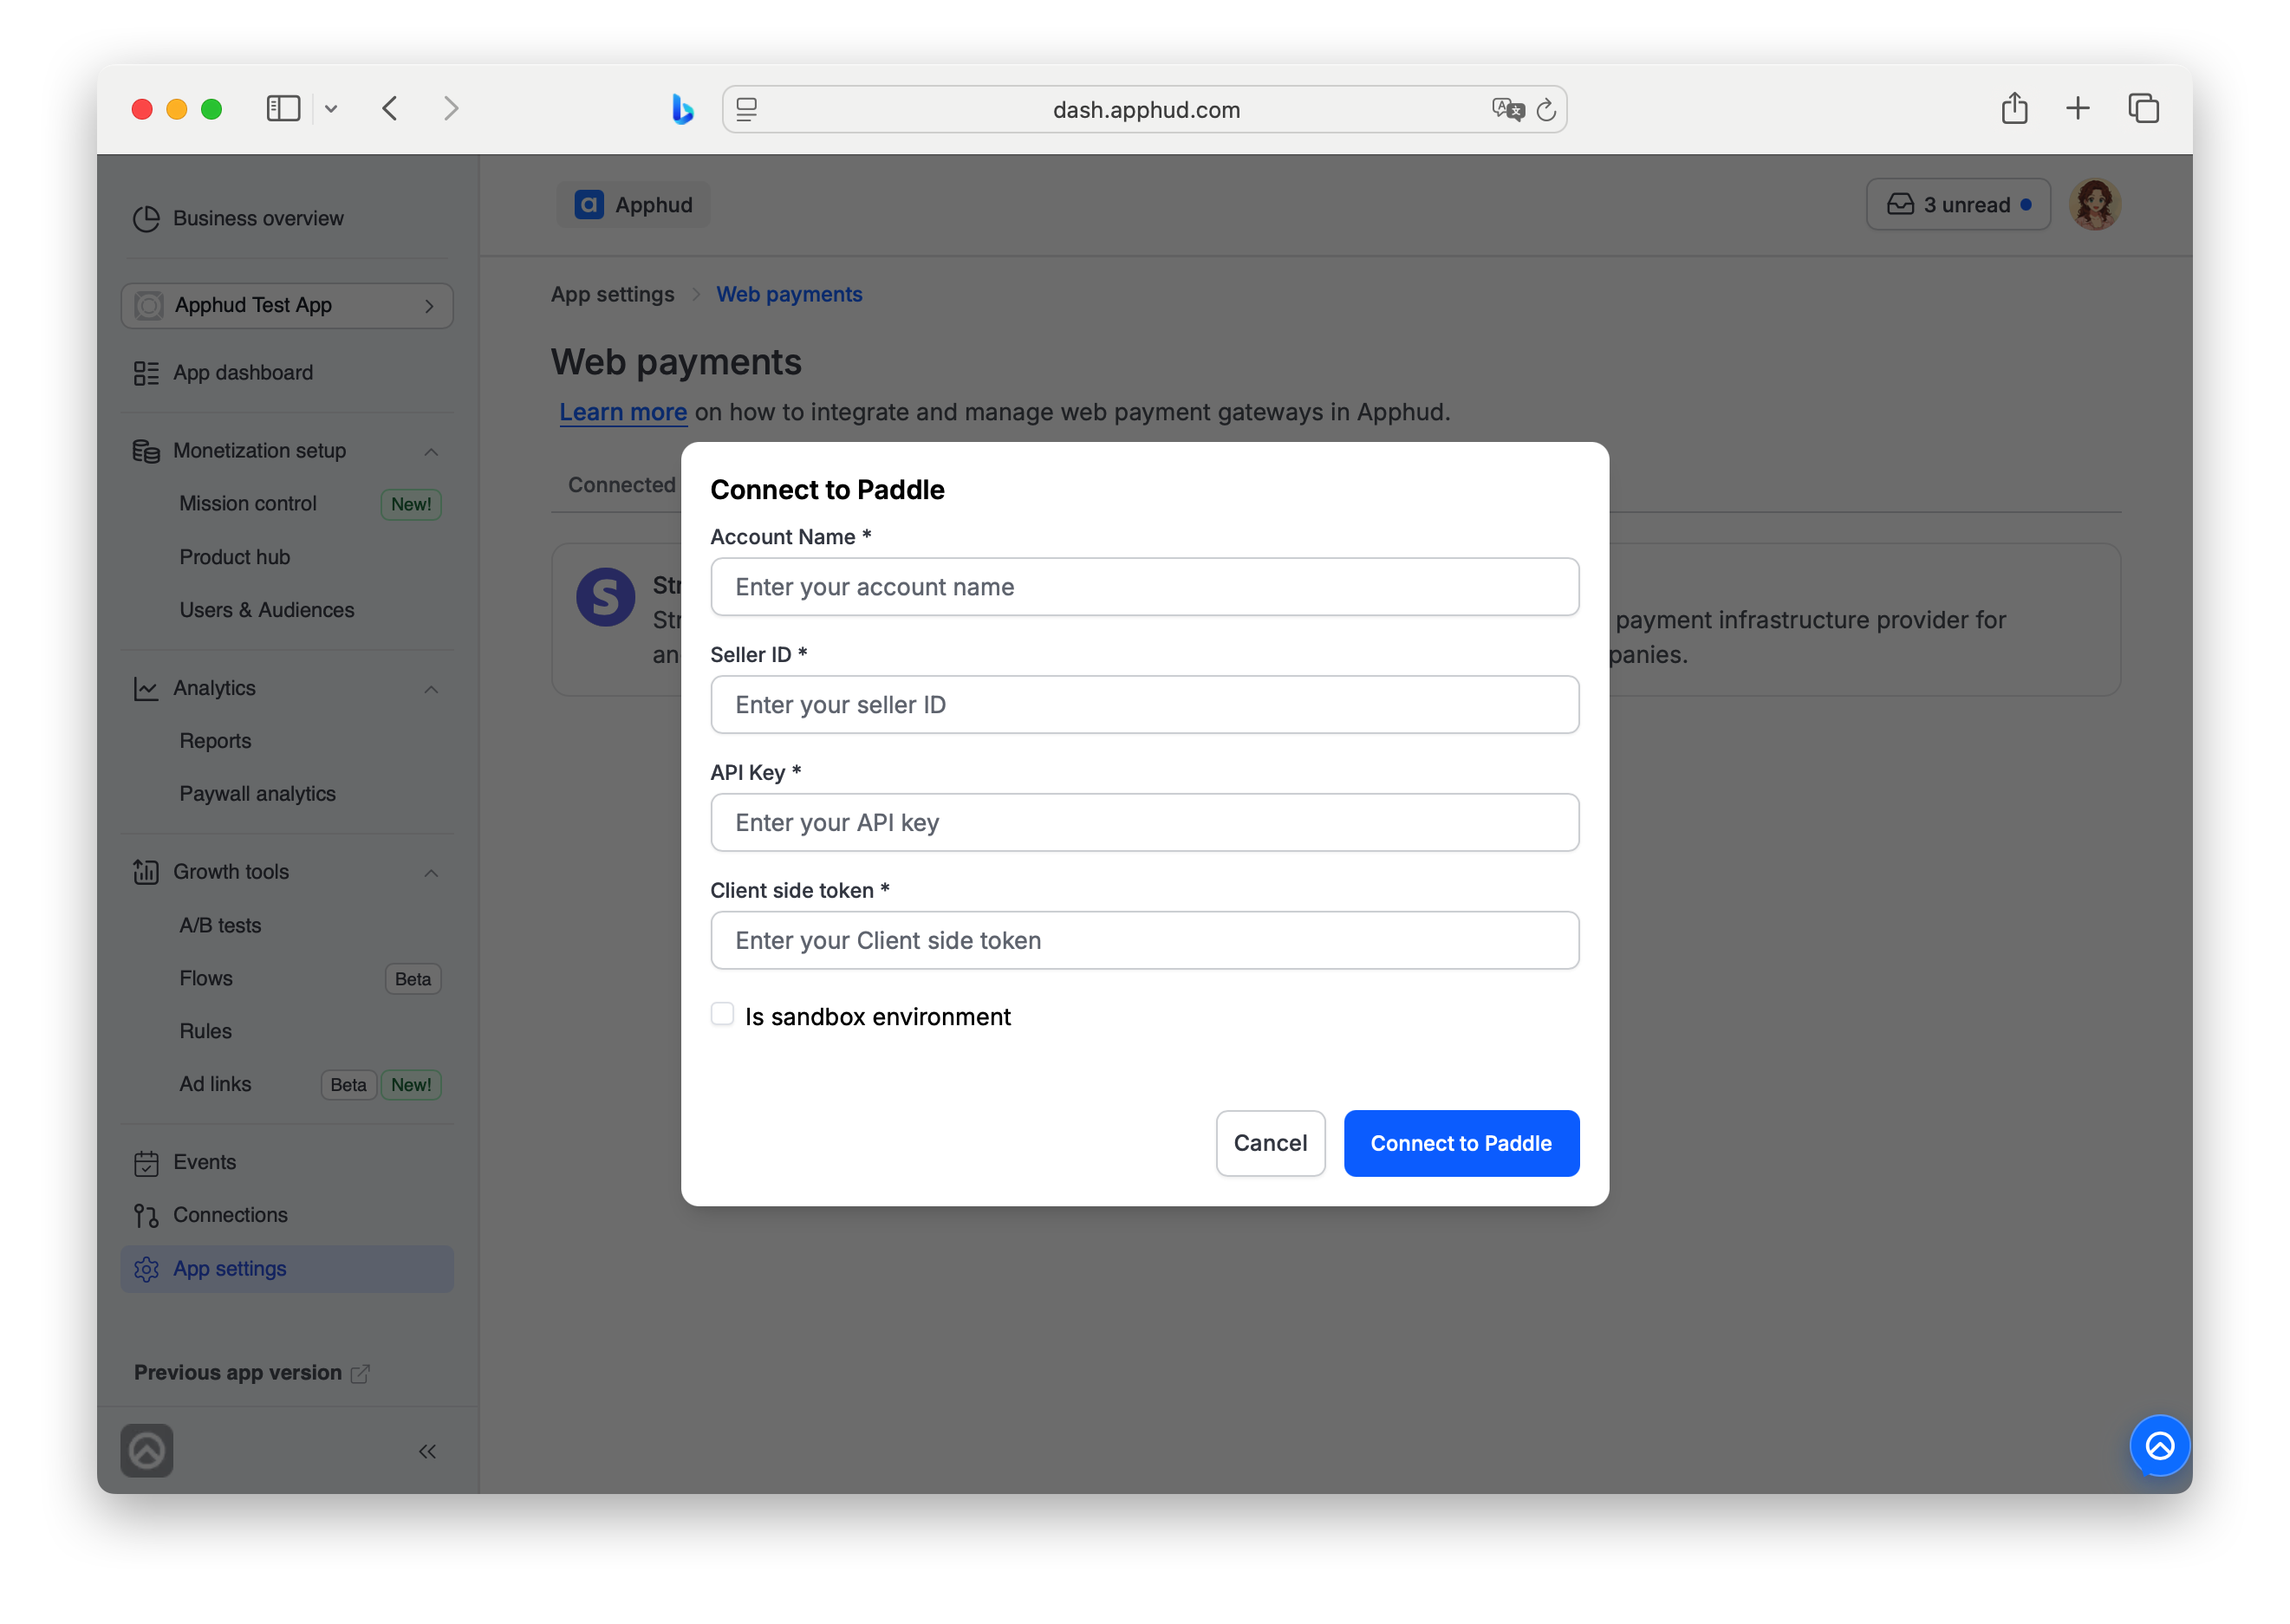Click the Client side token input field

[x=1144, y=940]
